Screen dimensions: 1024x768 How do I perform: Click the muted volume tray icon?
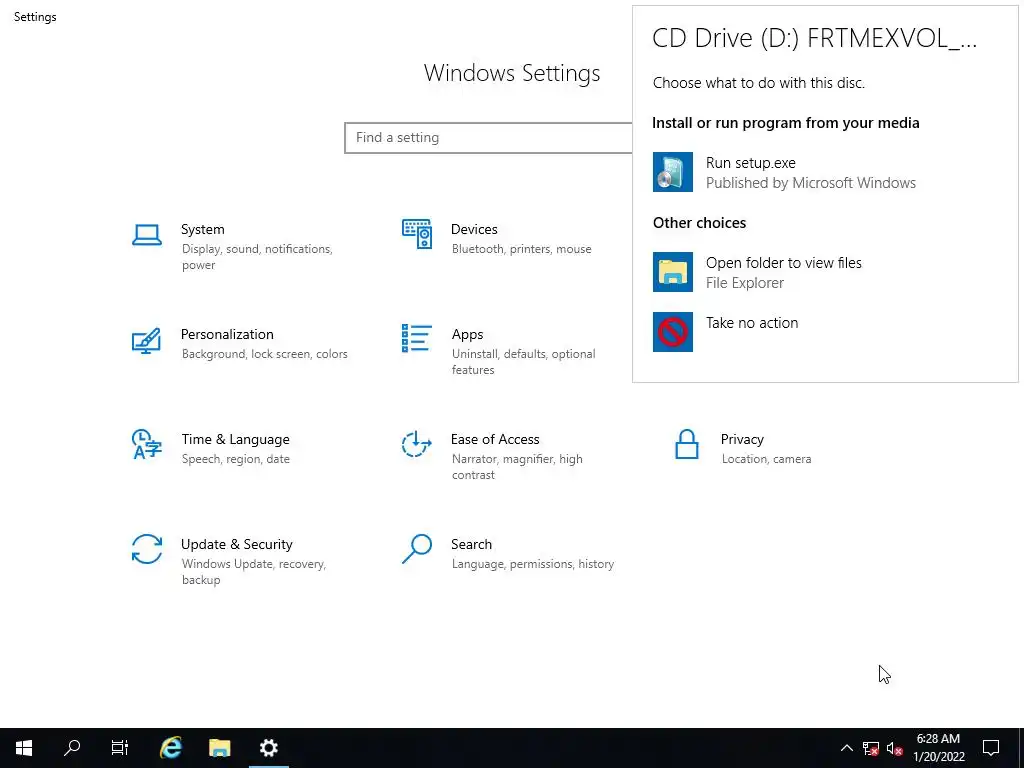point(894,748)
